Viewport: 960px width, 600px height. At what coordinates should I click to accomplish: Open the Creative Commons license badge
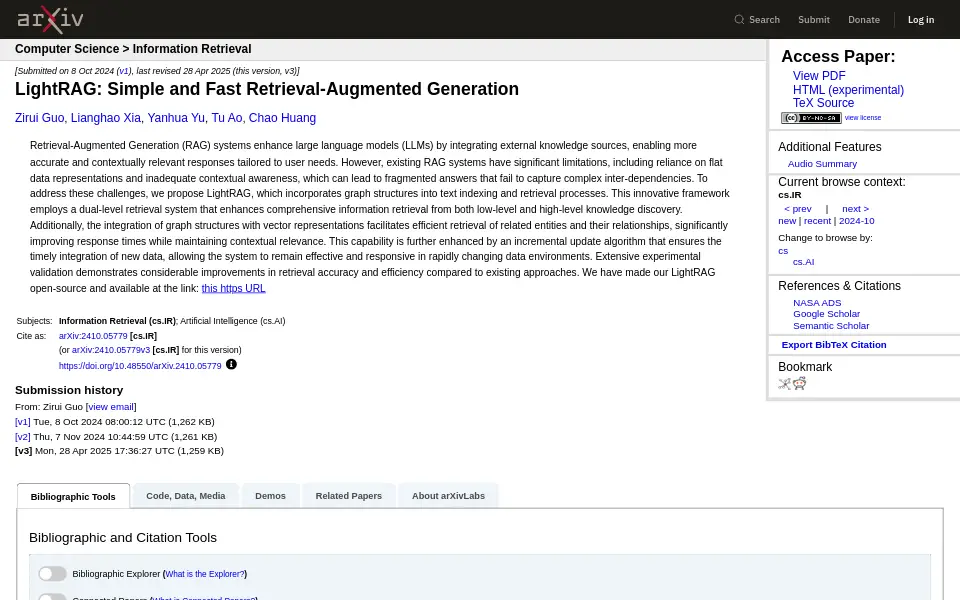811,118
